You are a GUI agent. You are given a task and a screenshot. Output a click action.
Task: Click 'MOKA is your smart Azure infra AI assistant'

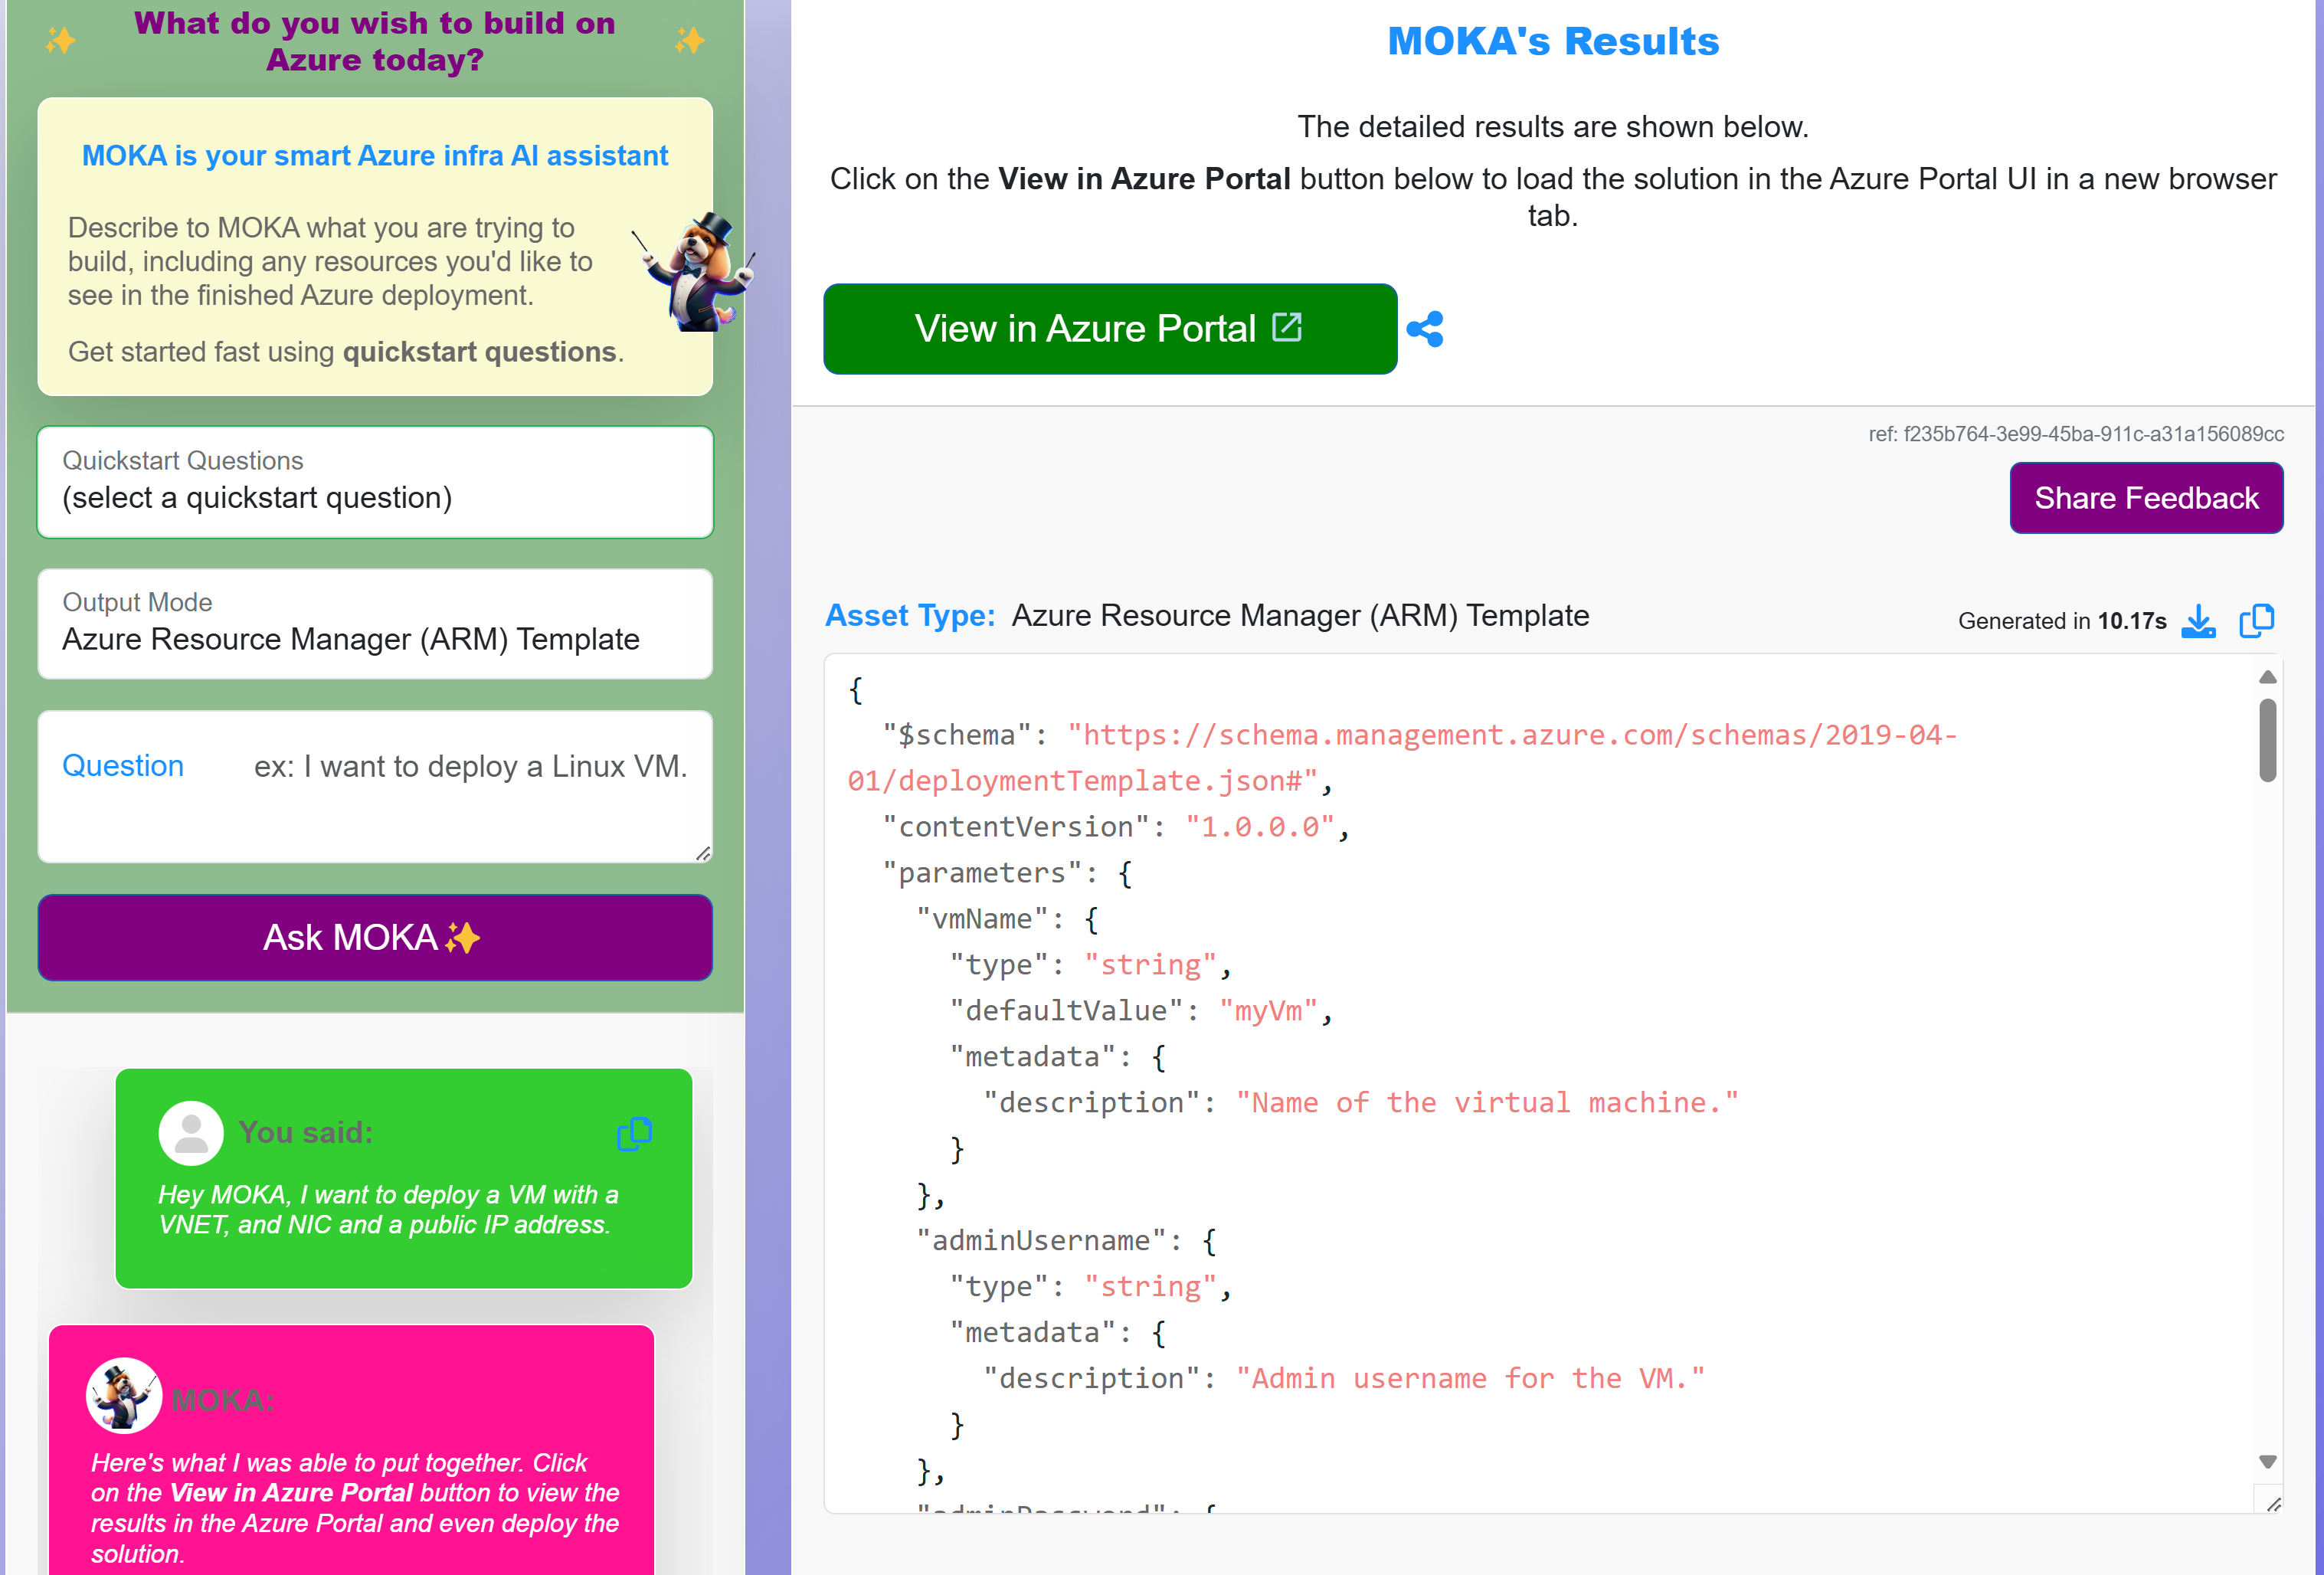(x=375, y=156)
